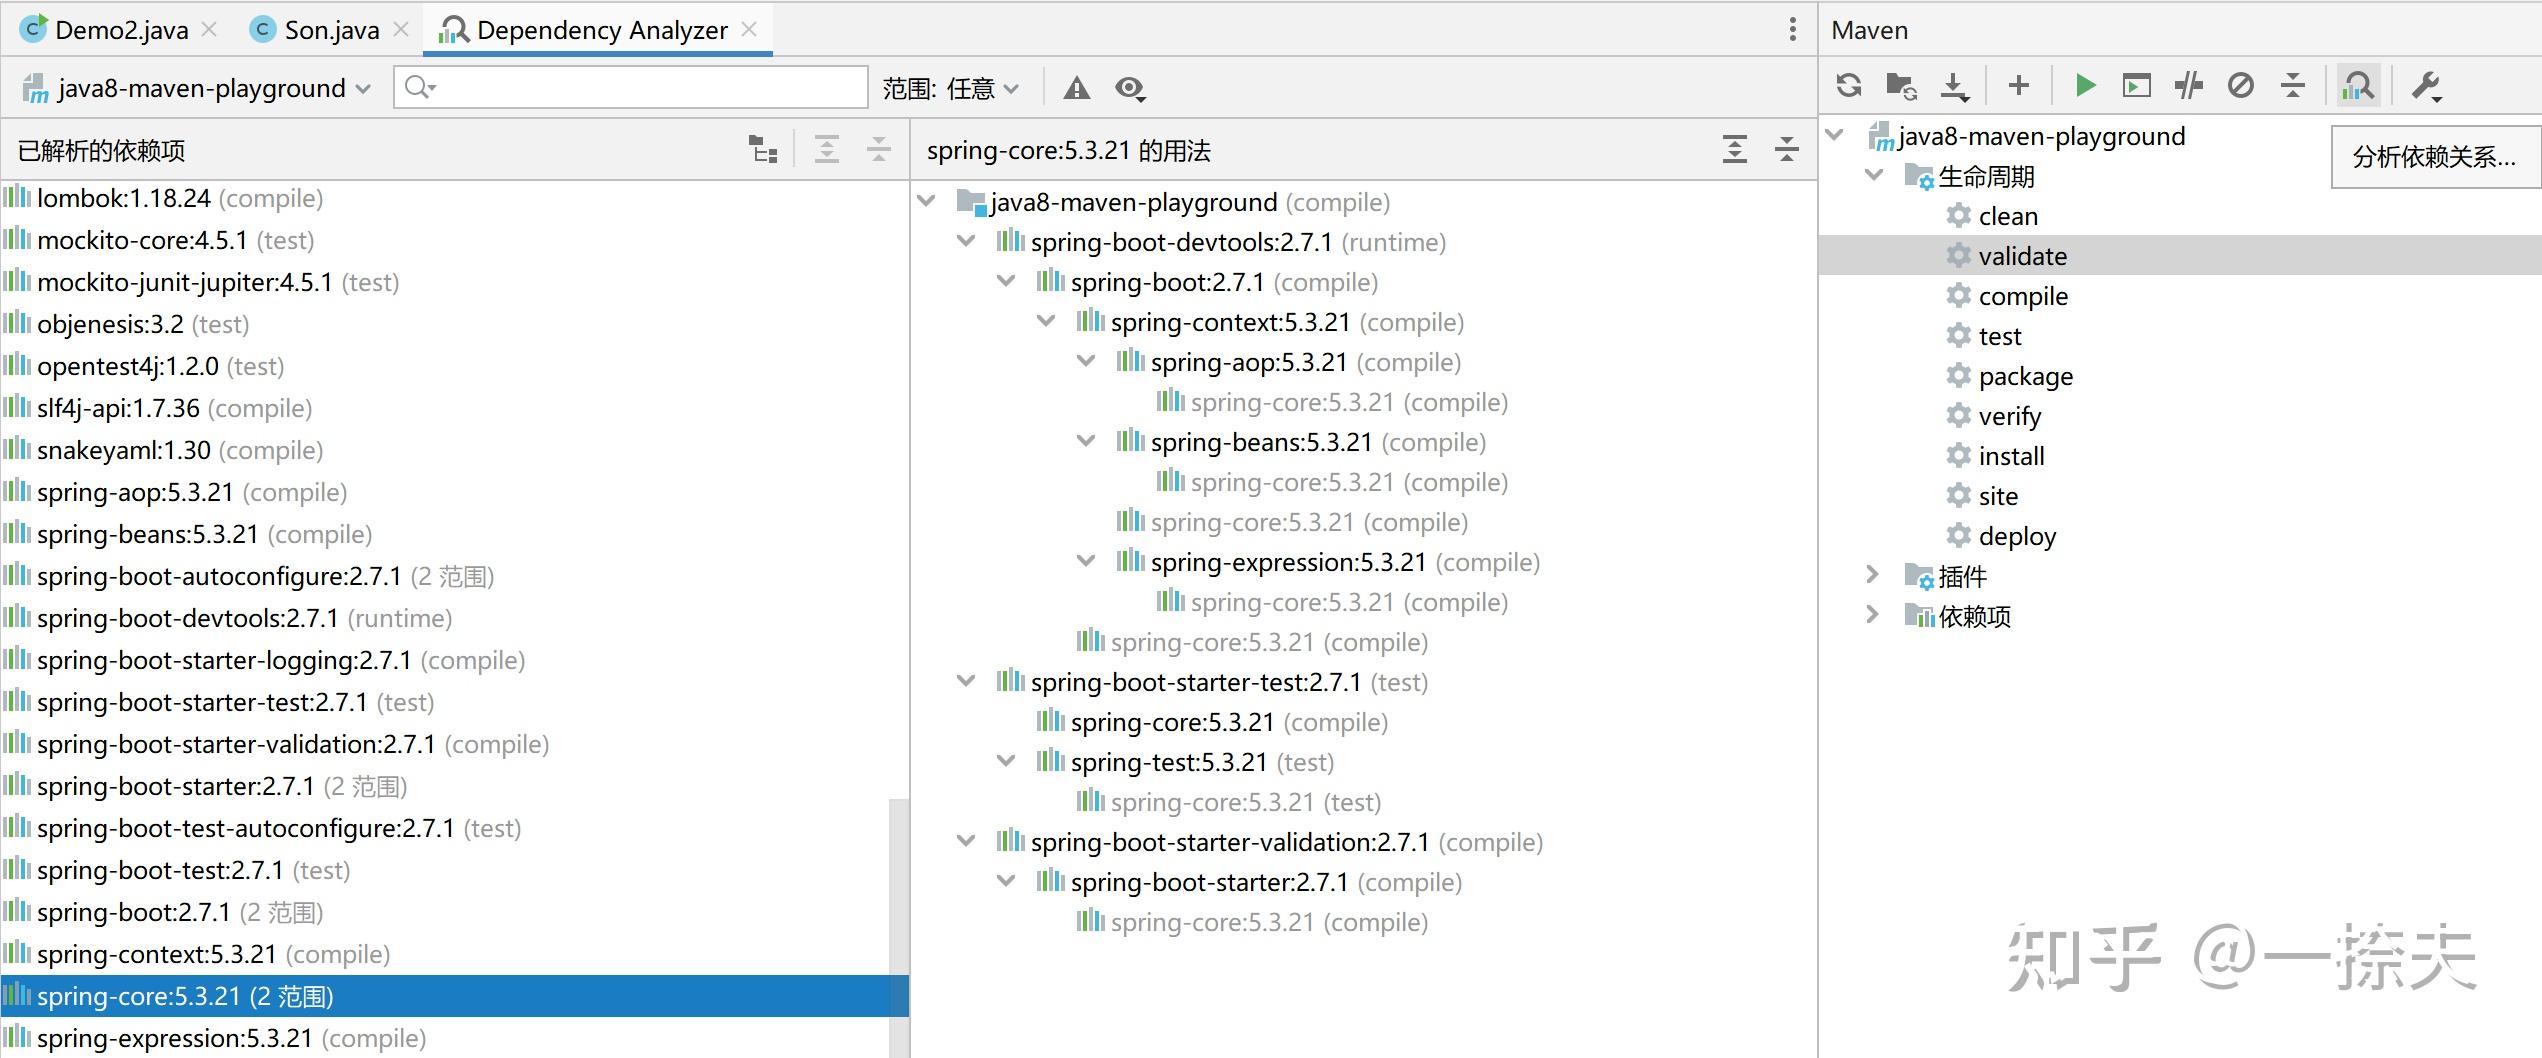Collapse the 生命周期 lifecycle node
The width and height of the screenshot is (2542, 1058).
1873,176
